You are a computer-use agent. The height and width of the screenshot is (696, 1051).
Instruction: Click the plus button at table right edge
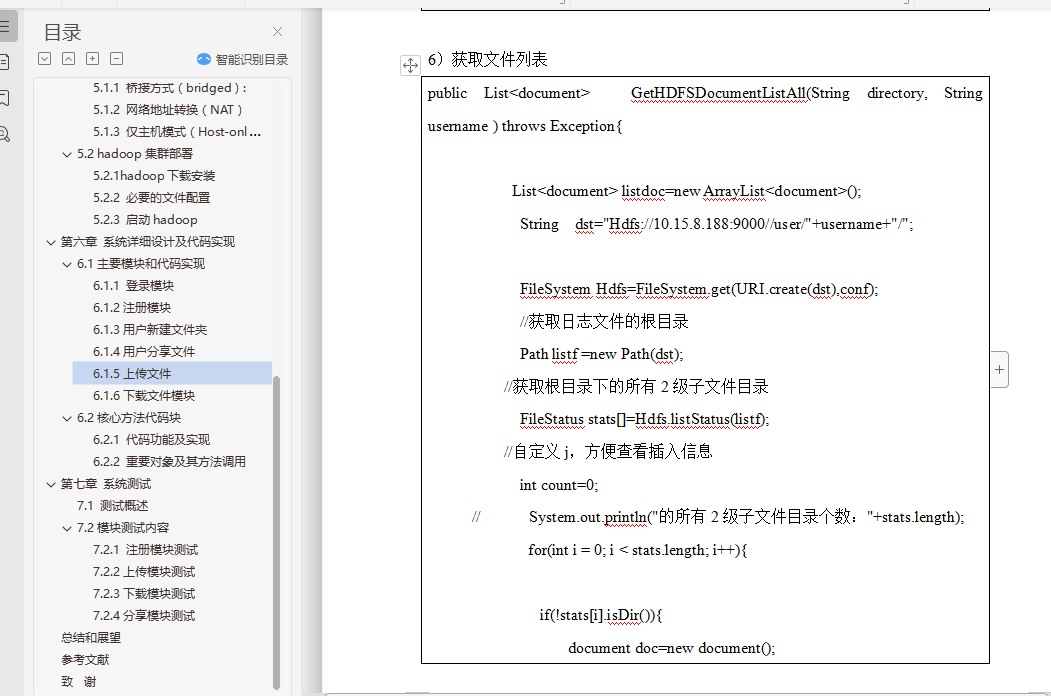(x=999, y=369)
